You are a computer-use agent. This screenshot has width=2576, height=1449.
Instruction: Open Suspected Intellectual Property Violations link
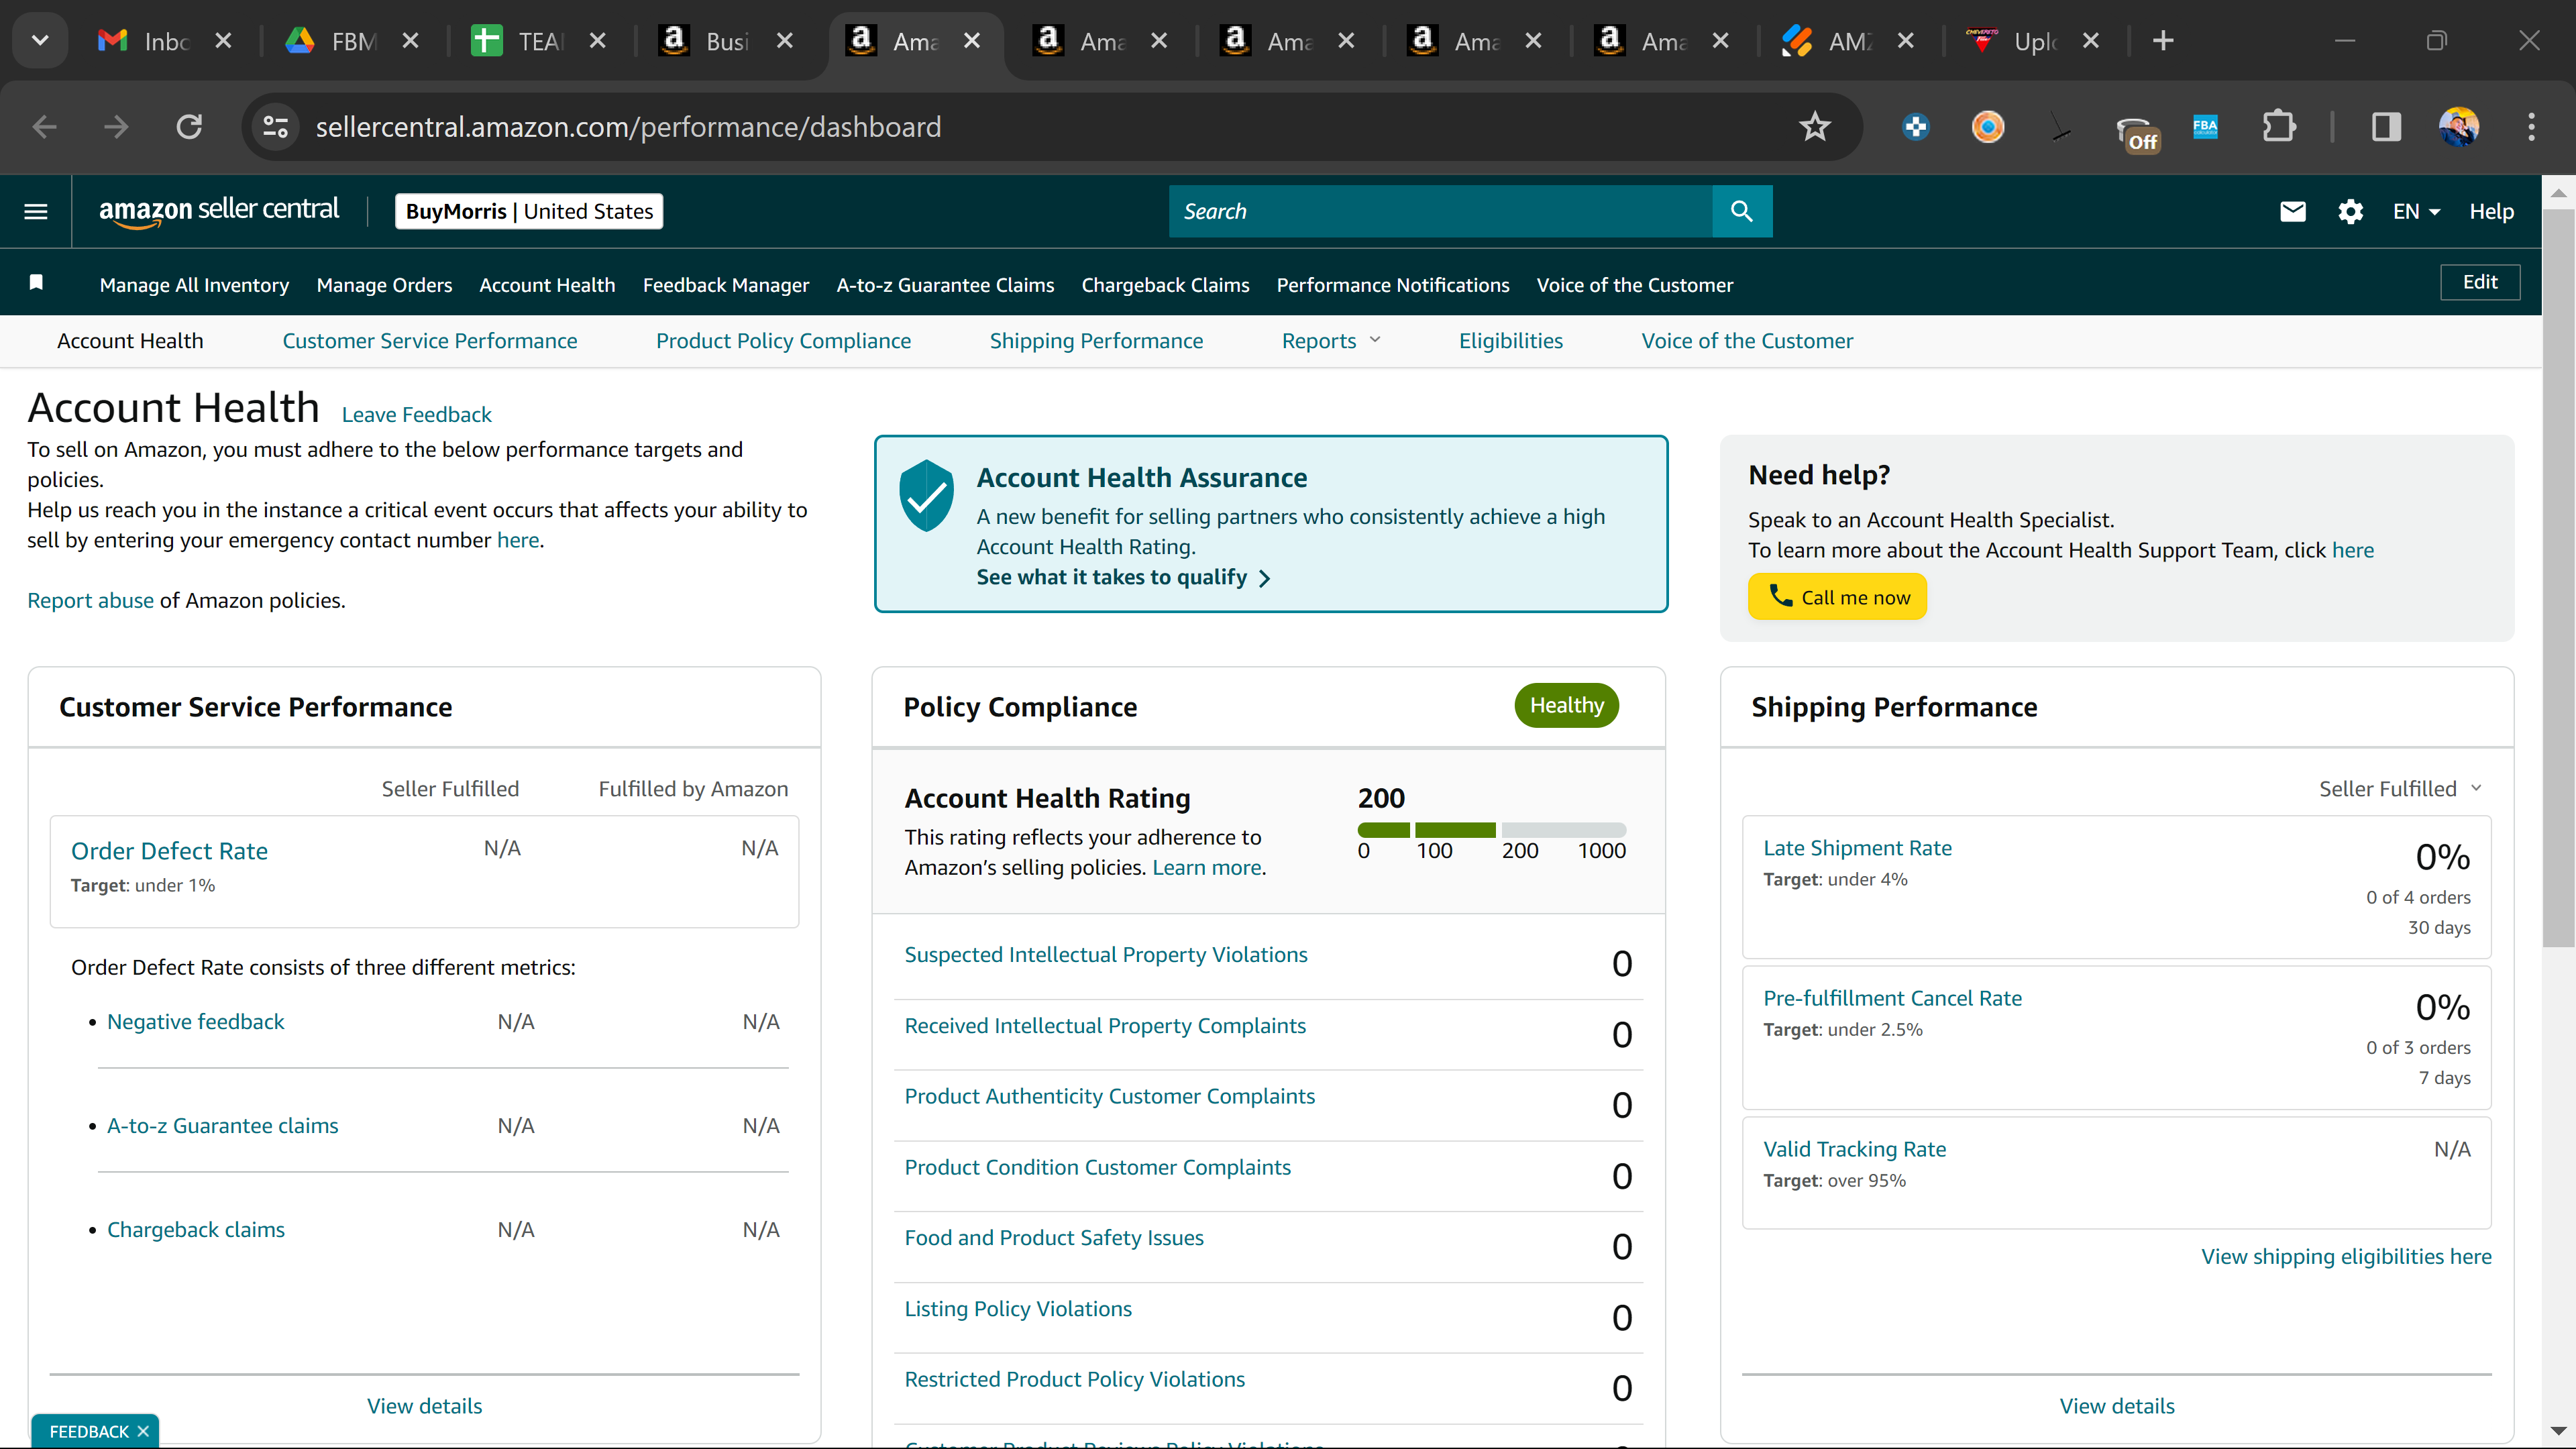1106,954
